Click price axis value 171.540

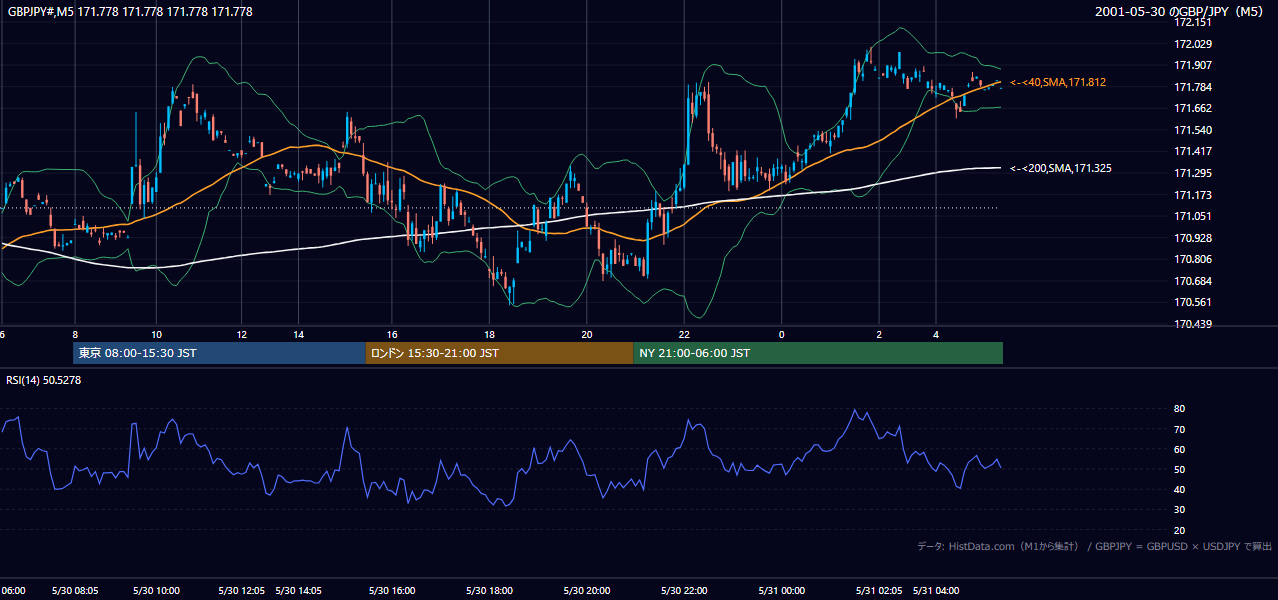(x=1193, y=130)
